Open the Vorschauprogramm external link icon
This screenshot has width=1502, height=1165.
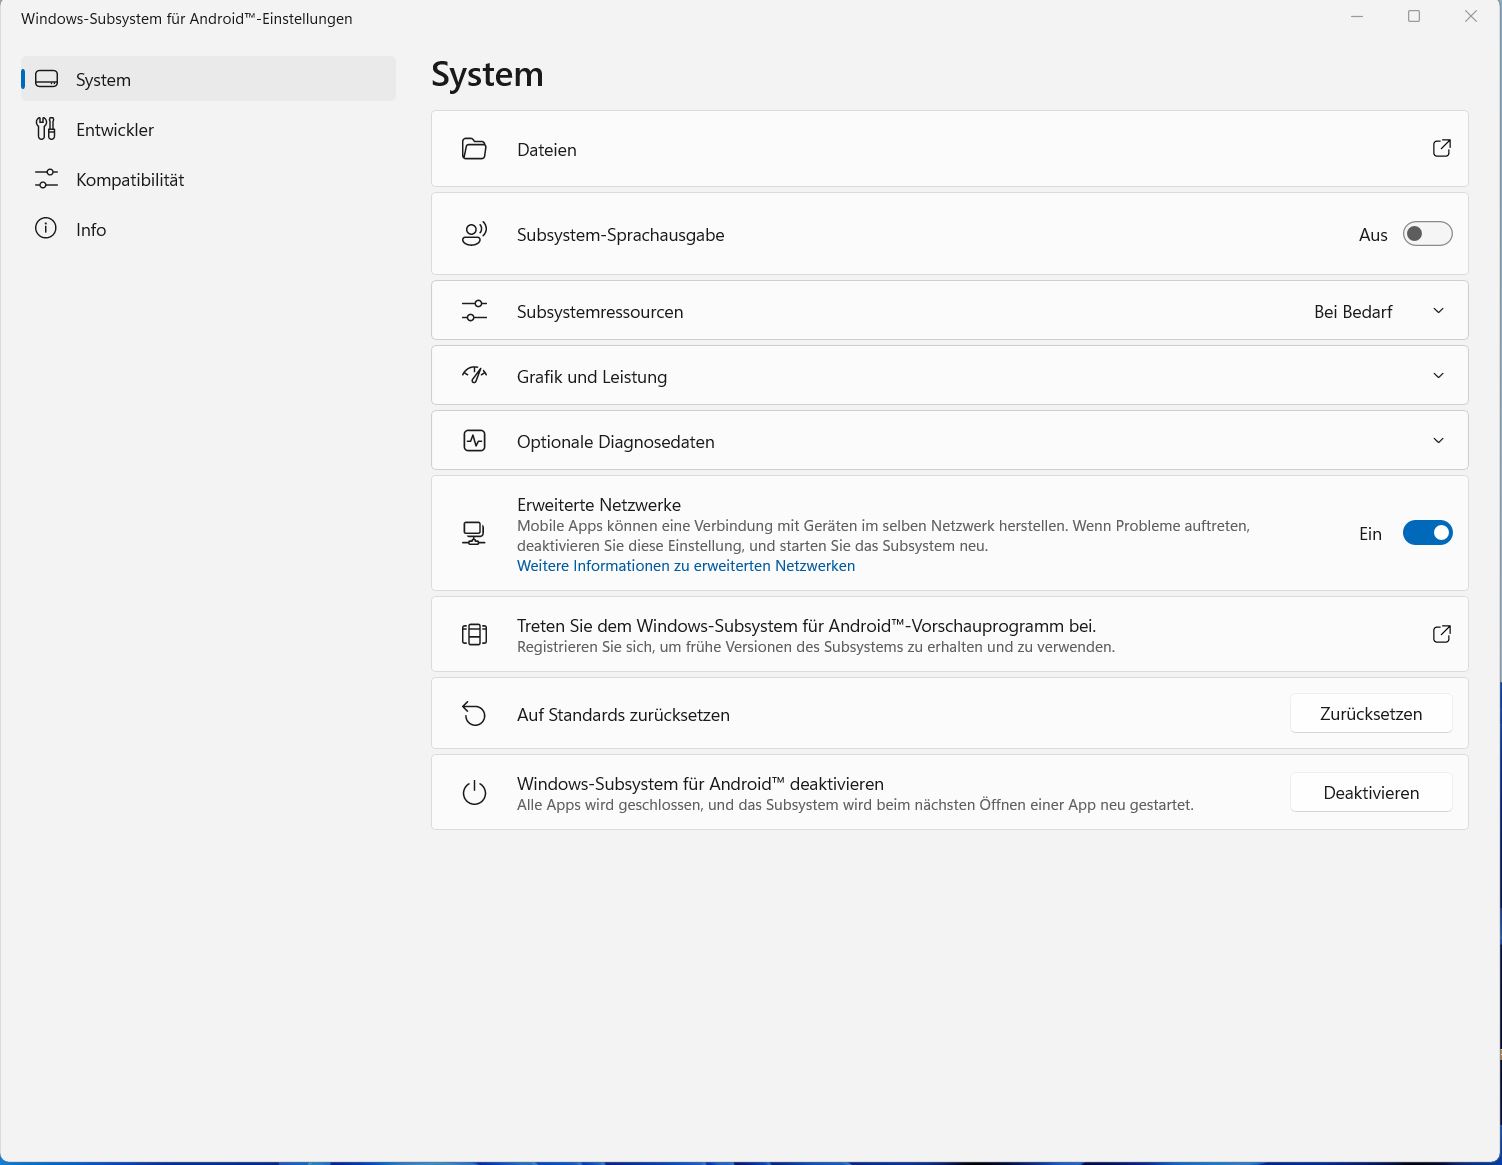click(1441, 634)
